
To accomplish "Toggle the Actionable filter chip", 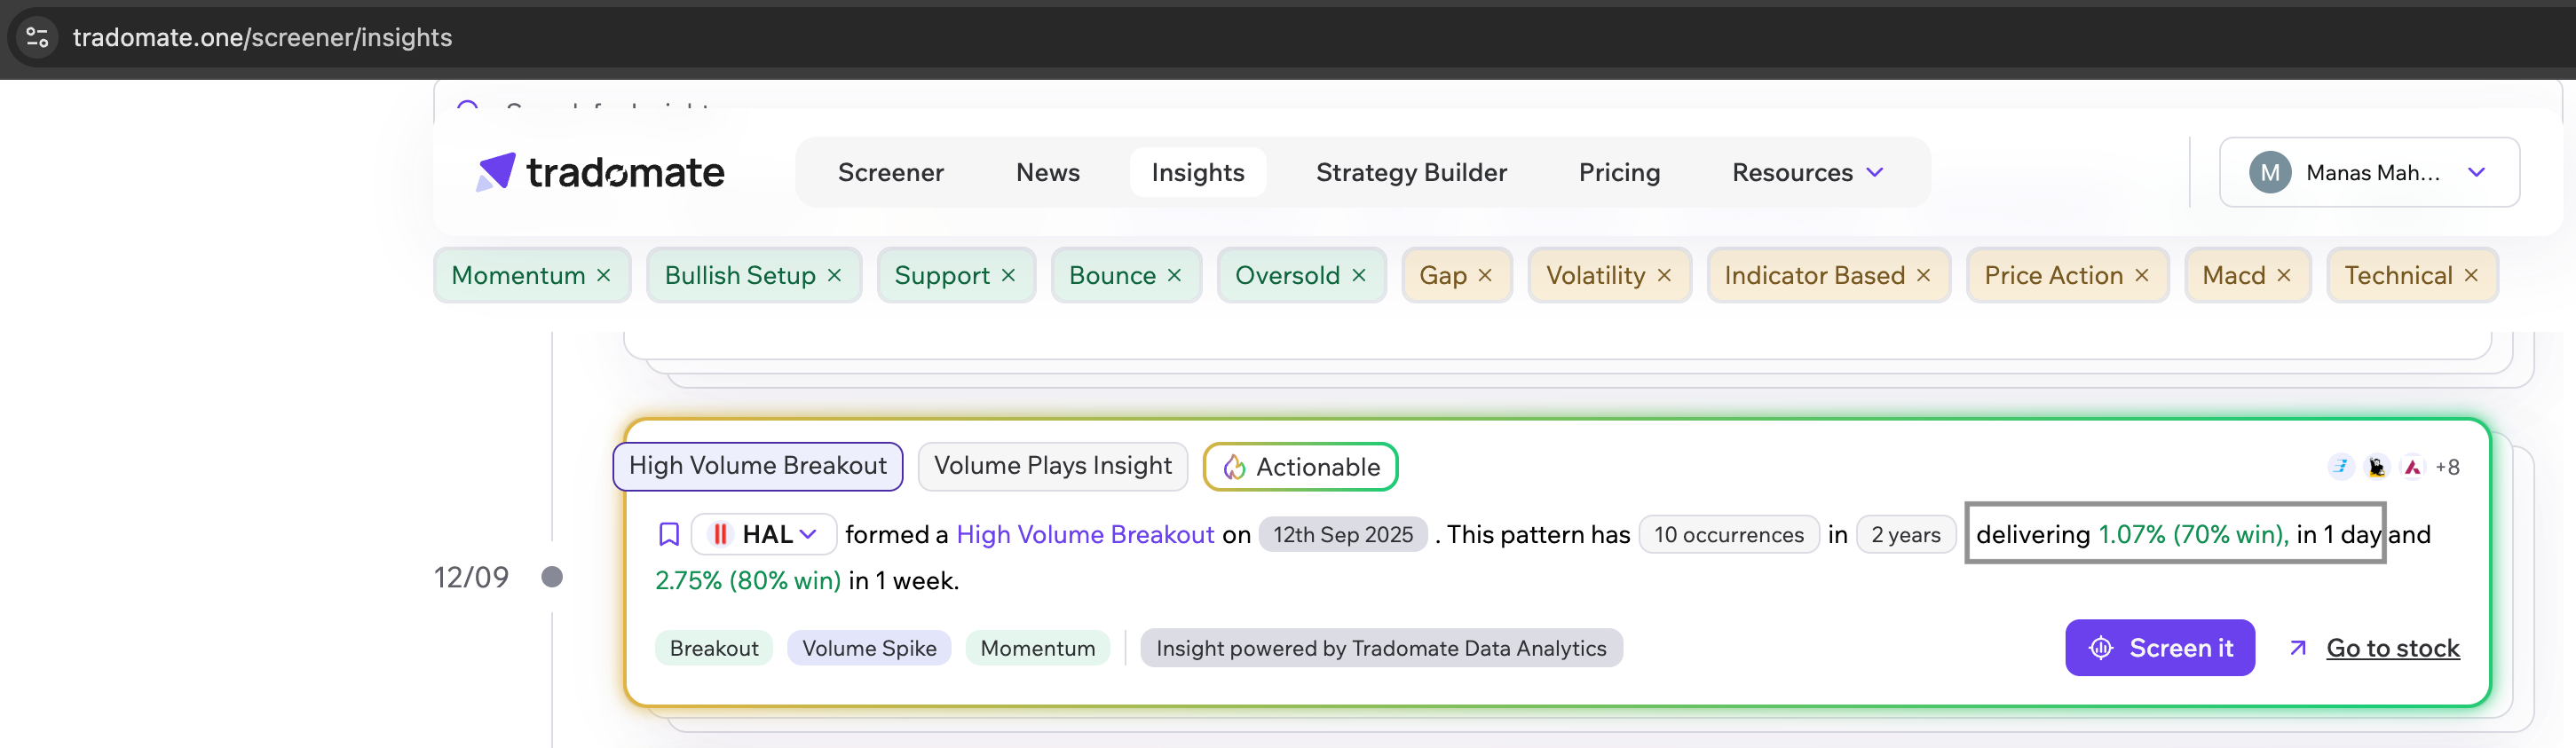I will point(1300,467).
